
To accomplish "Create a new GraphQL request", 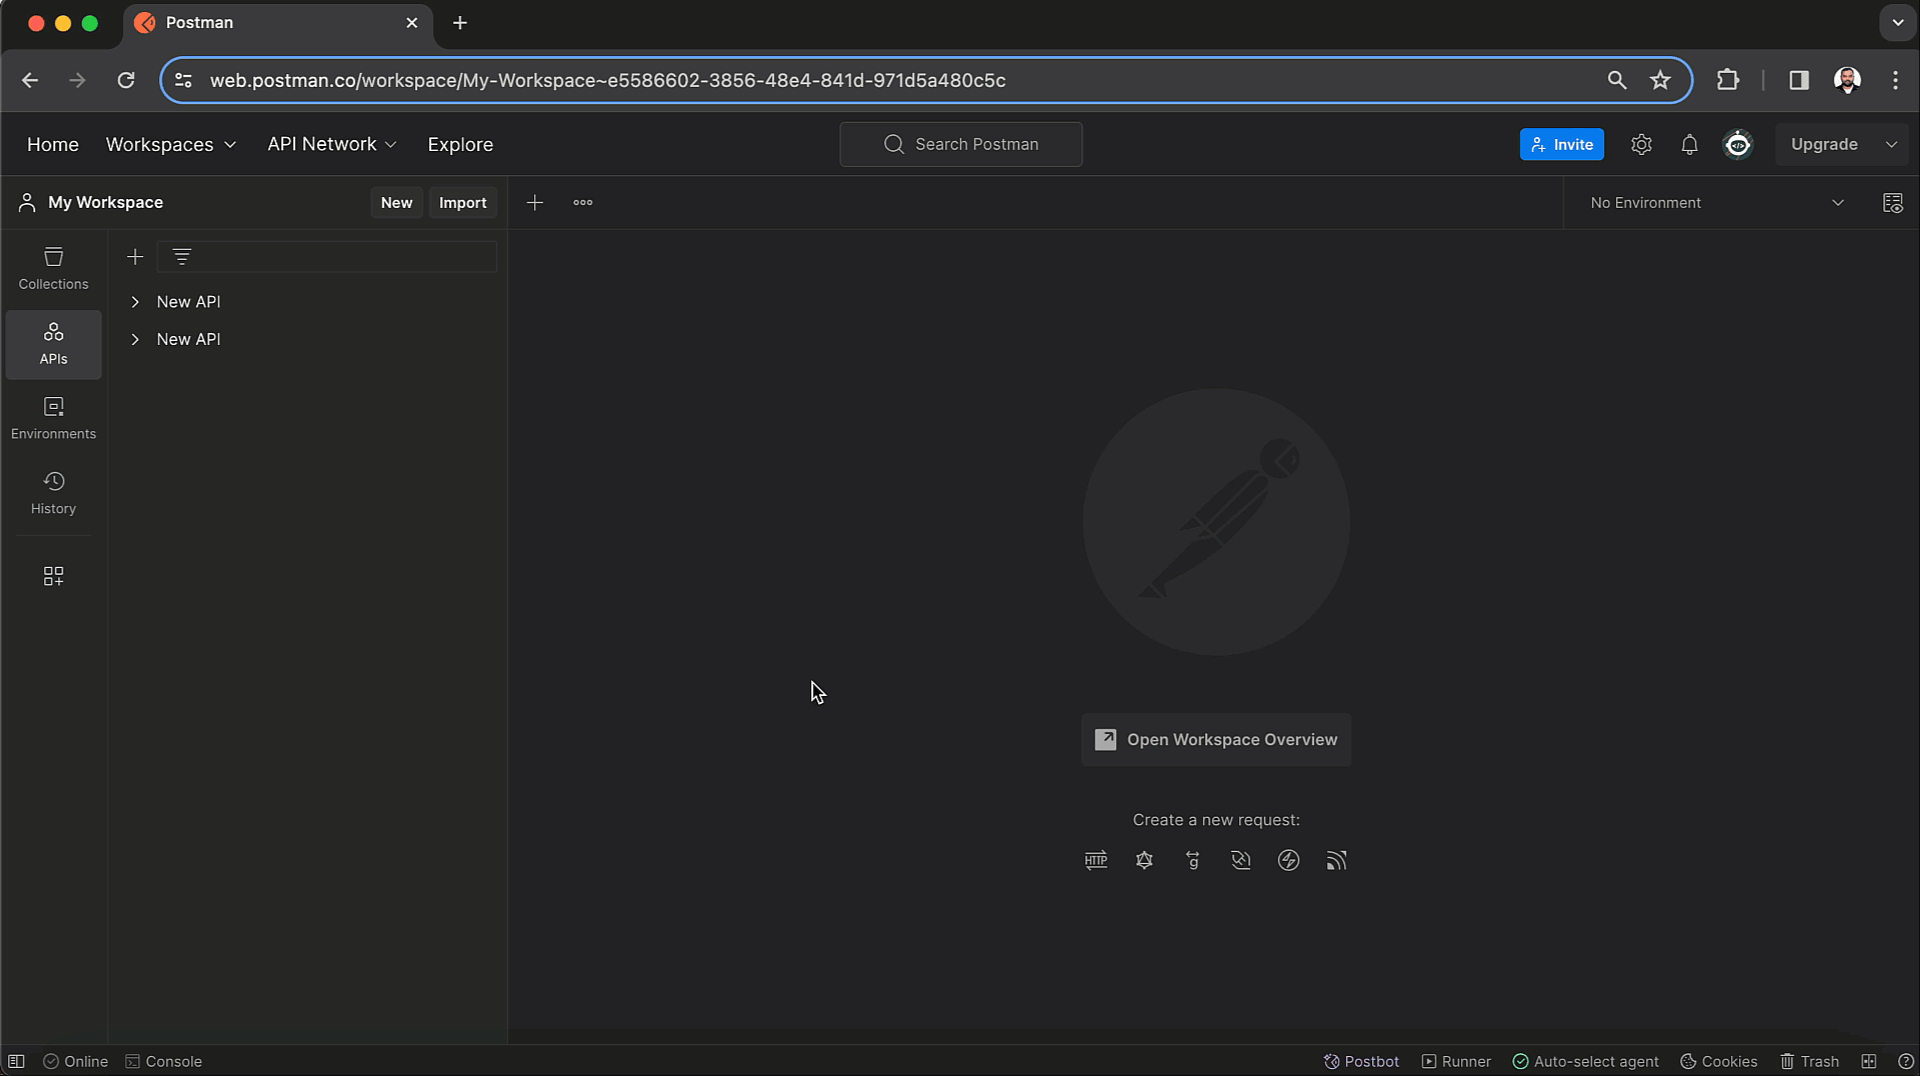I will pyautogui.click(x=1144, y=860).
